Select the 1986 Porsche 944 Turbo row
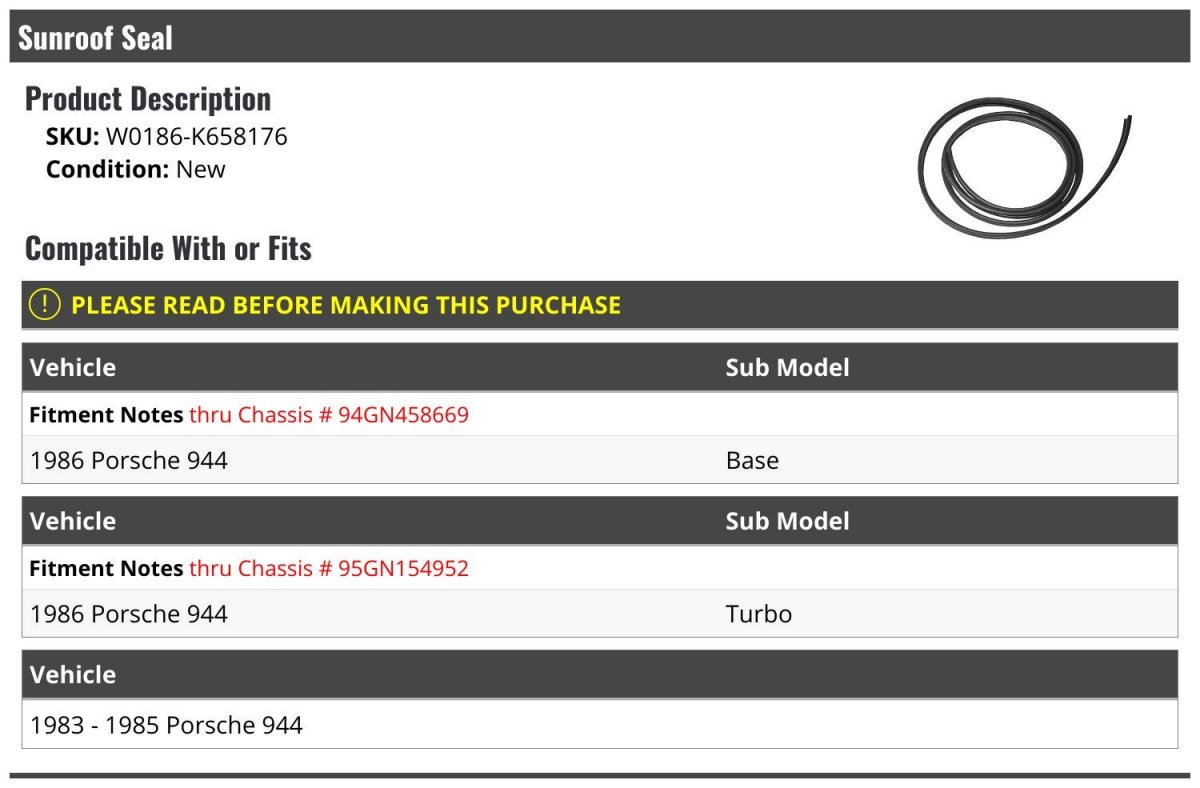This screenshot has width=1200, height=788. click(x=600, y=613)
